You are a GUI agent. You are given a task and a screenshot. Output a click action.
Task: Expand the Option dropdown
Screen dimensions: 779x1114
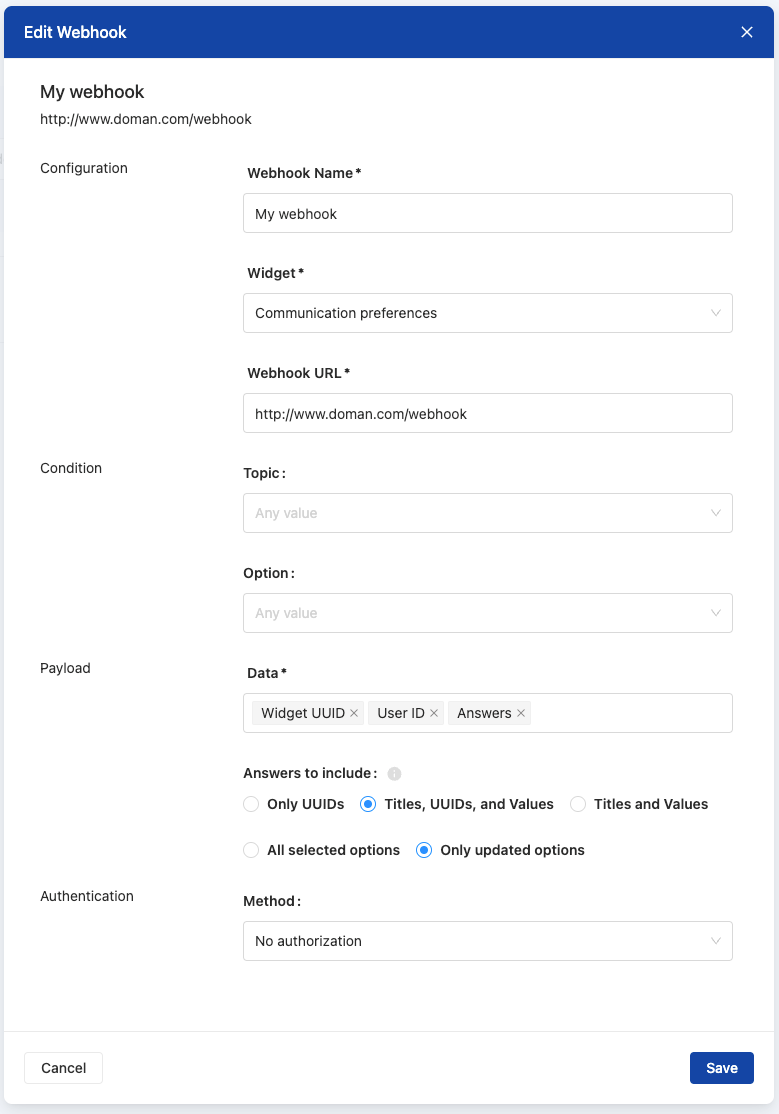click(487, 613)
